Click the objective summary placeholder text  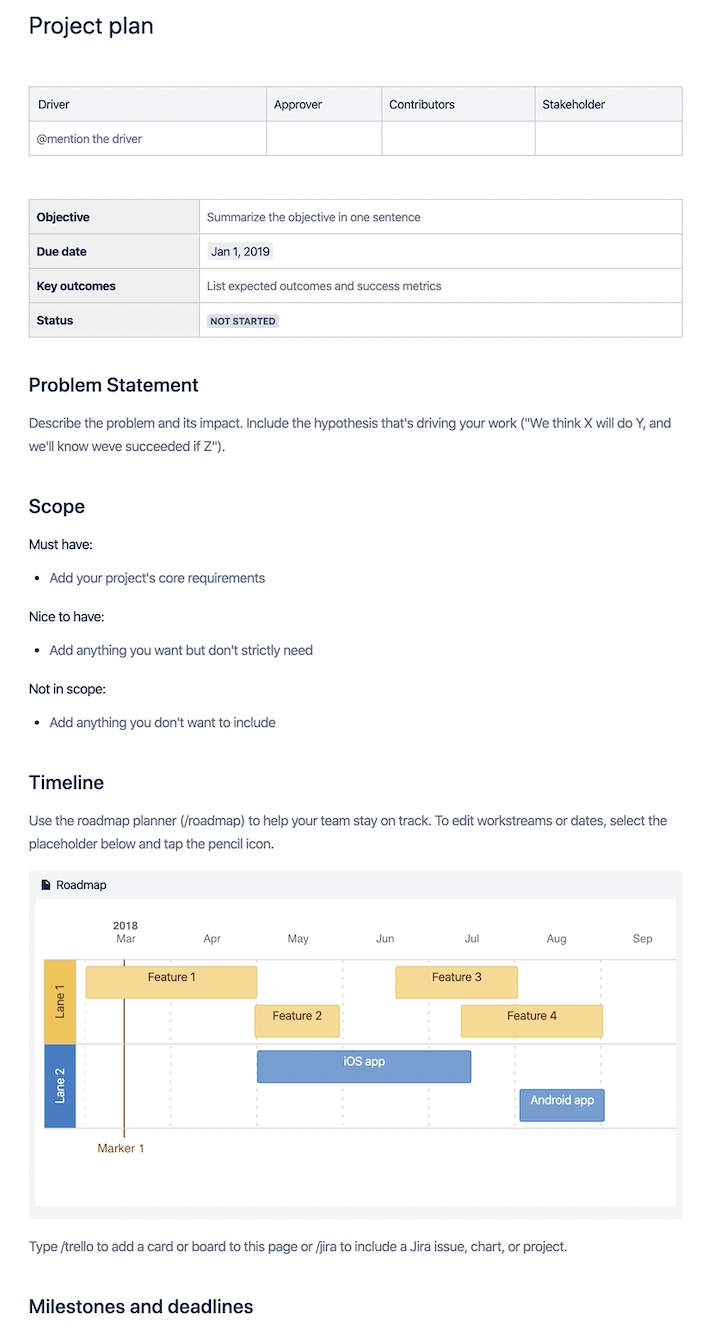pos(314,217)
